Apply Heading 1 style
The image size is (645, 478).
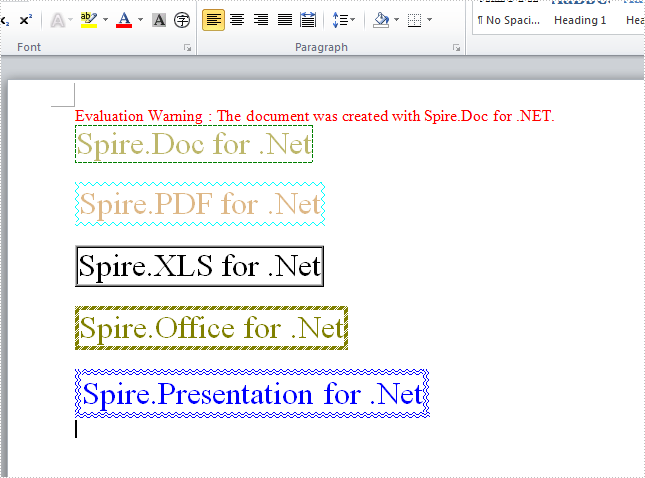pos(580,20)
